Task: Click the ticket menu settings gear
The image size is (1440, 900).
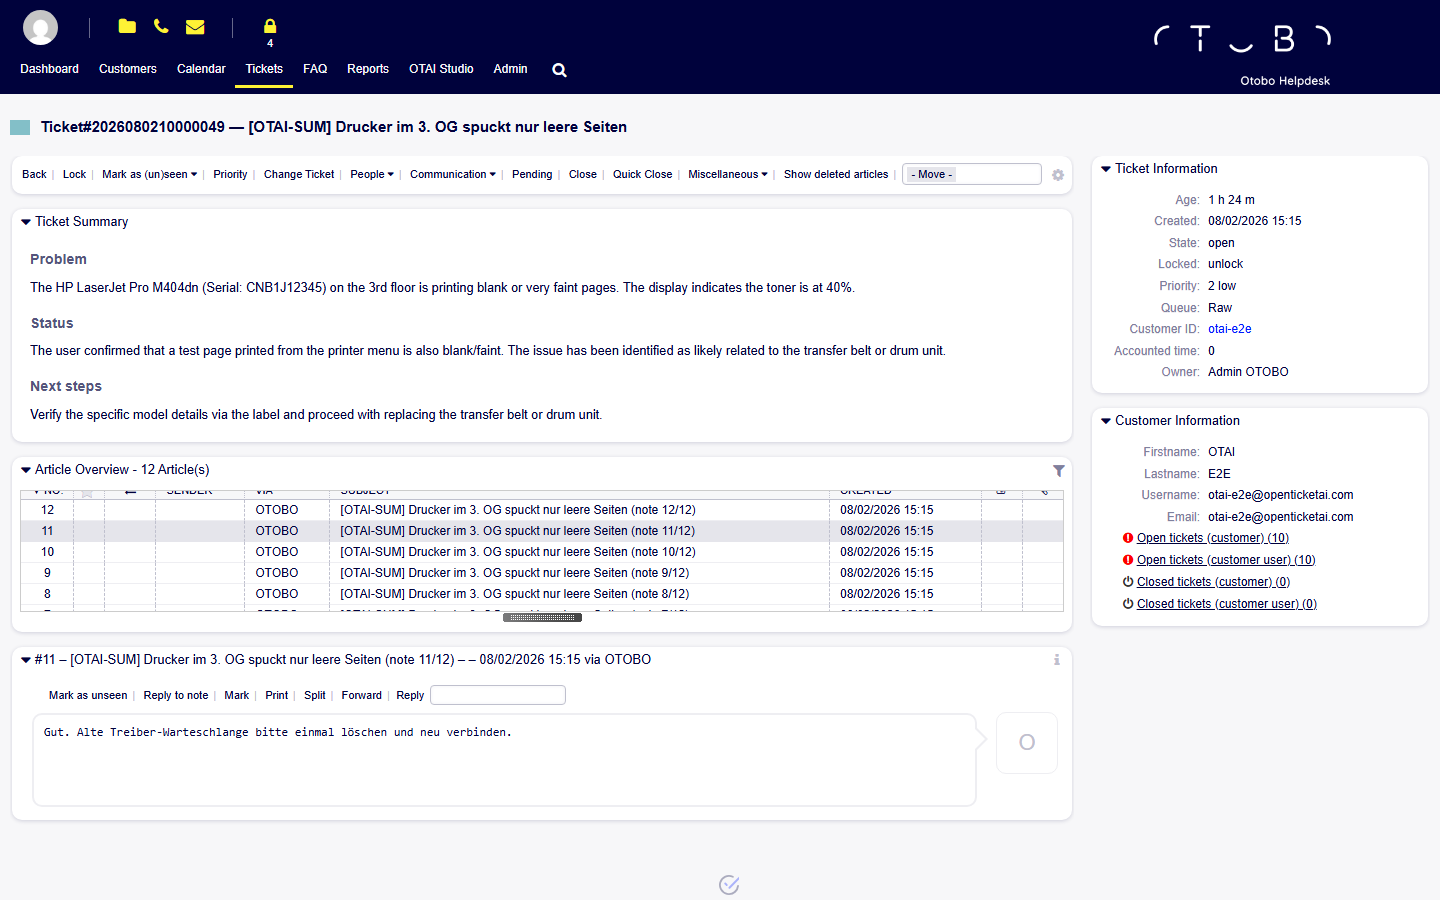Action: [x=1058, y=175]
